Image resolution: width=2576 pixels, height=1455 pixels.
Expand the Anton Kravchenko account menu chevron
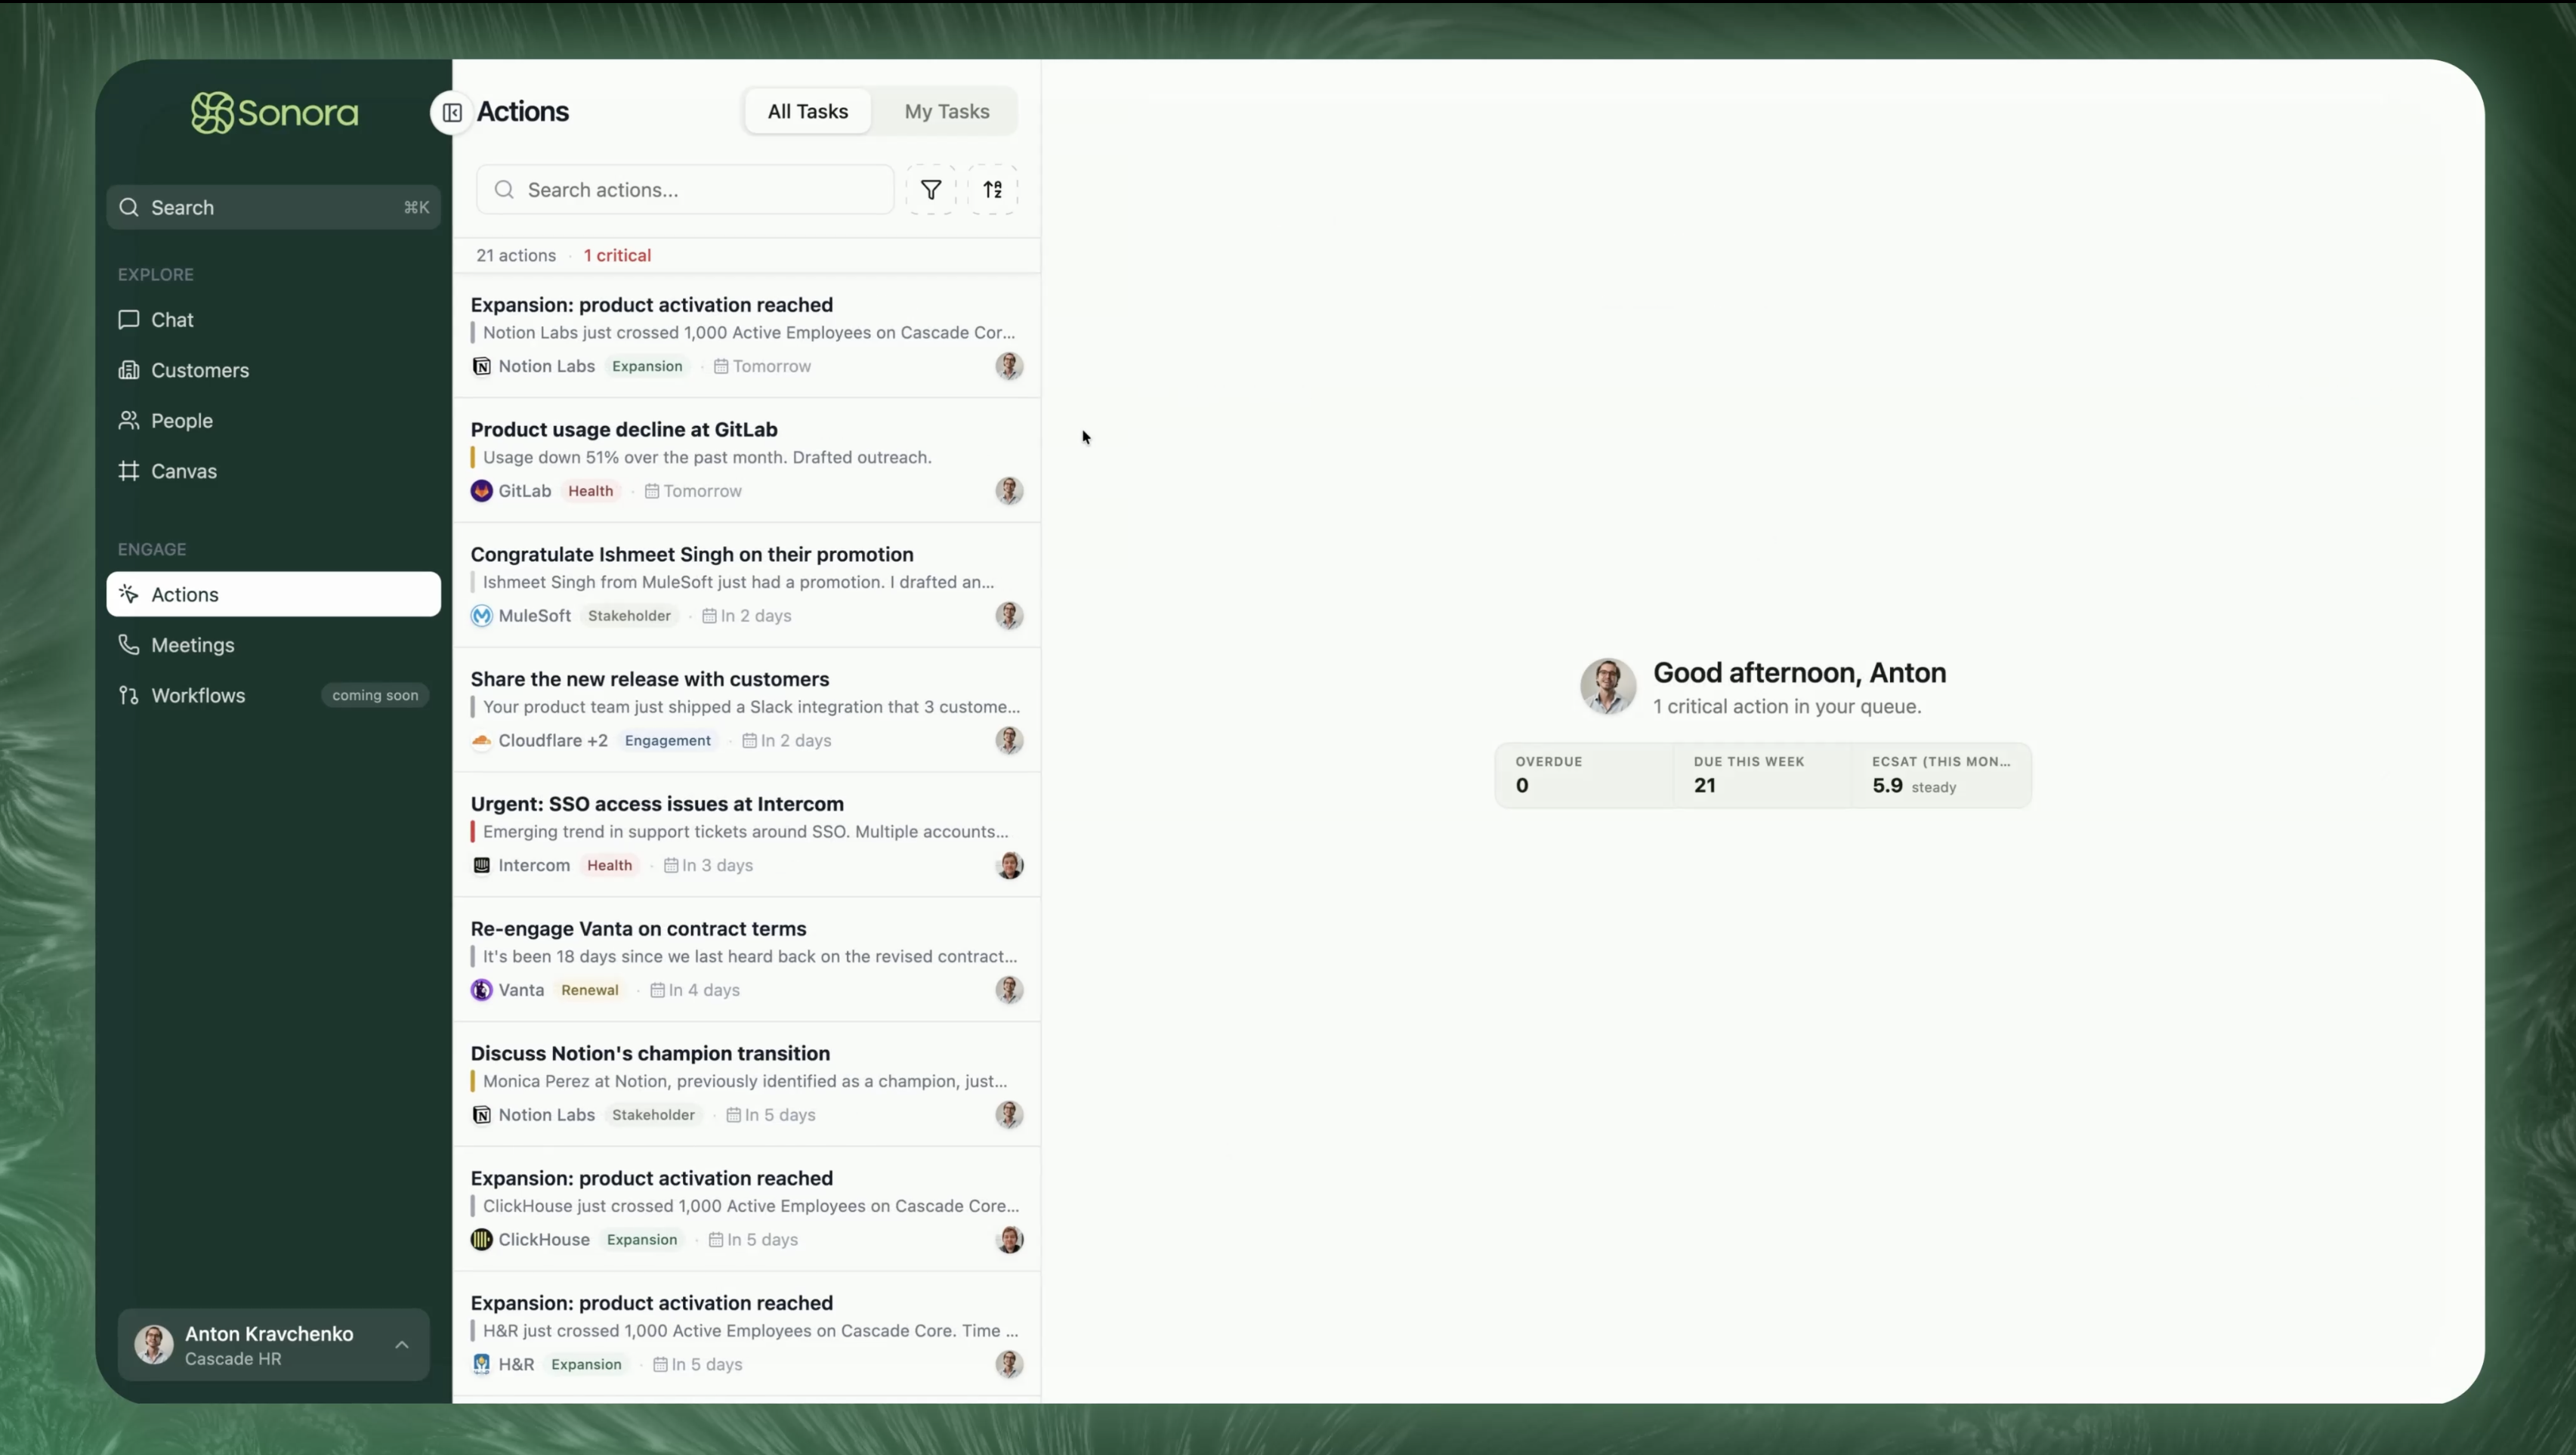(402, 1345)
